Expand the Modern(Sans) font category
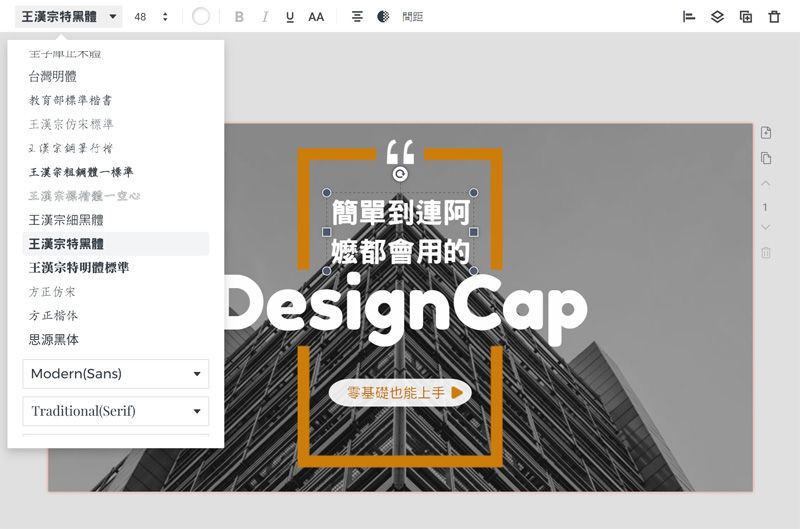This screenshot has width=800, height=529. click(x=116, y=374)
